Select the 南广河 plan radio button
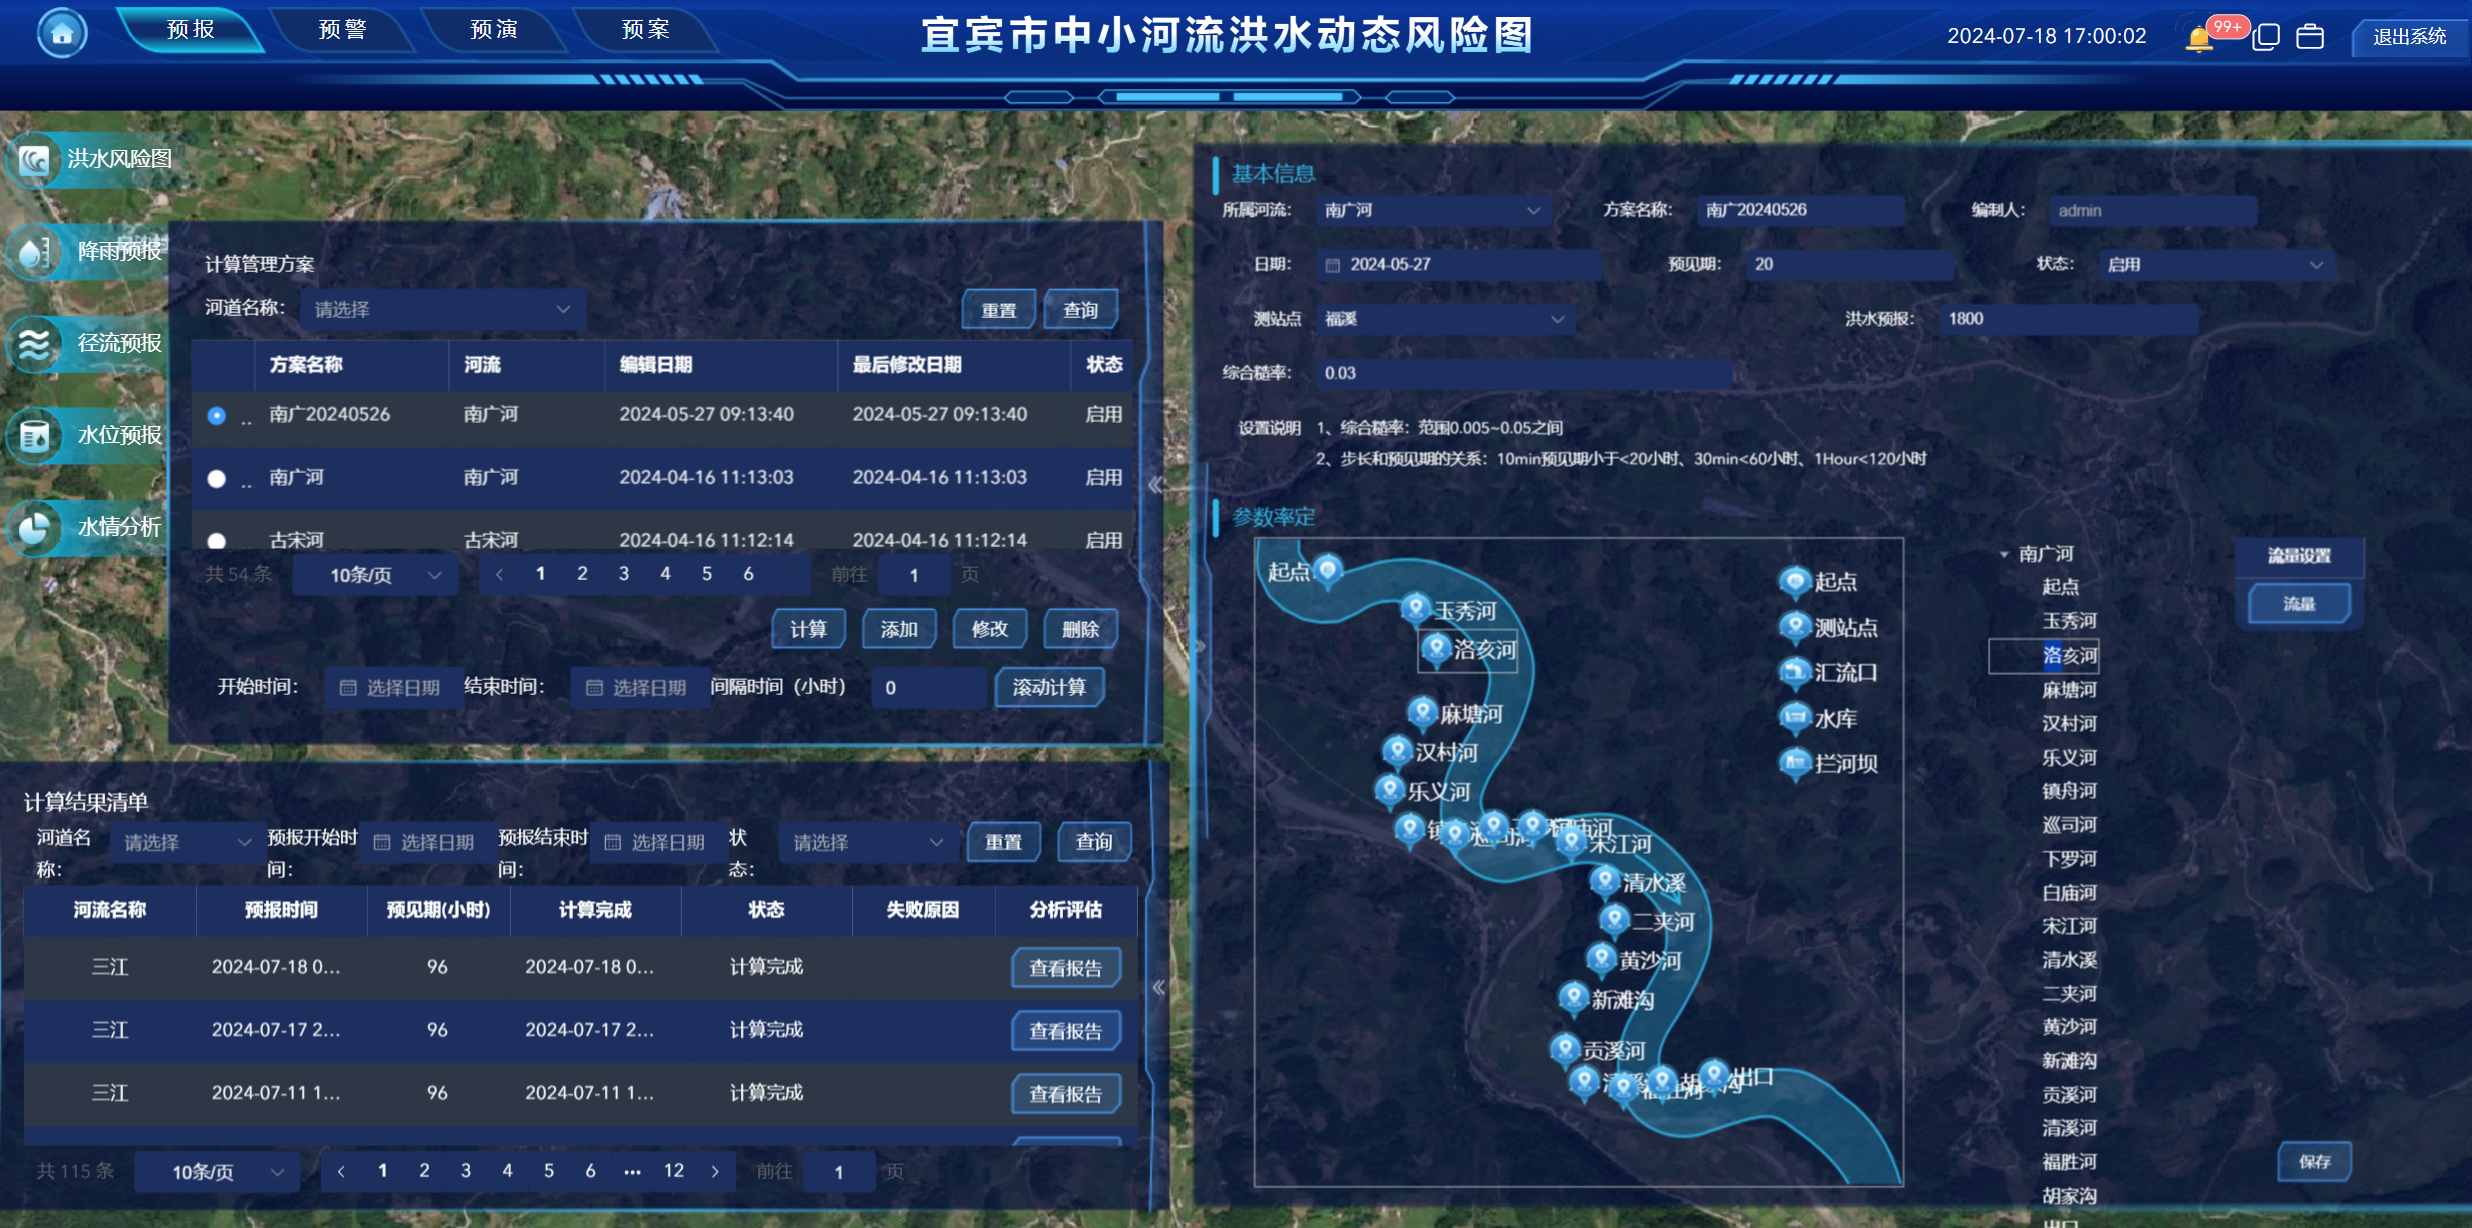2472x1228 pixels. click(x=216, y=478)
